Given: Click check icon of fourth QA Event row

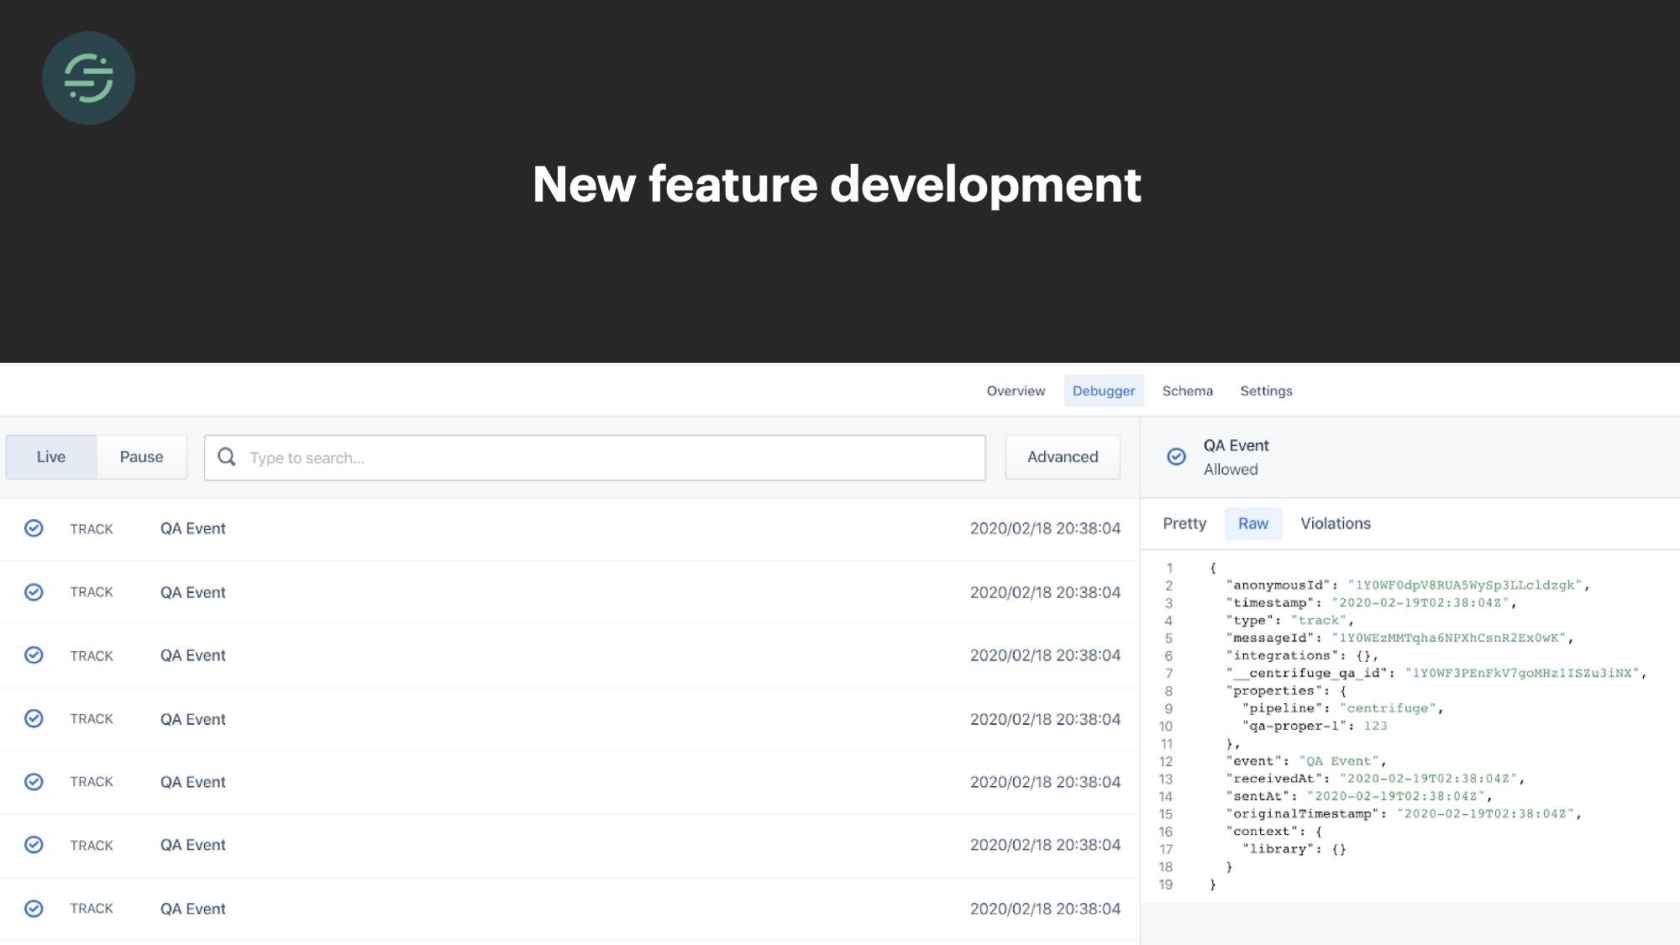Looking at the screenshot, I should click(34, 719).
